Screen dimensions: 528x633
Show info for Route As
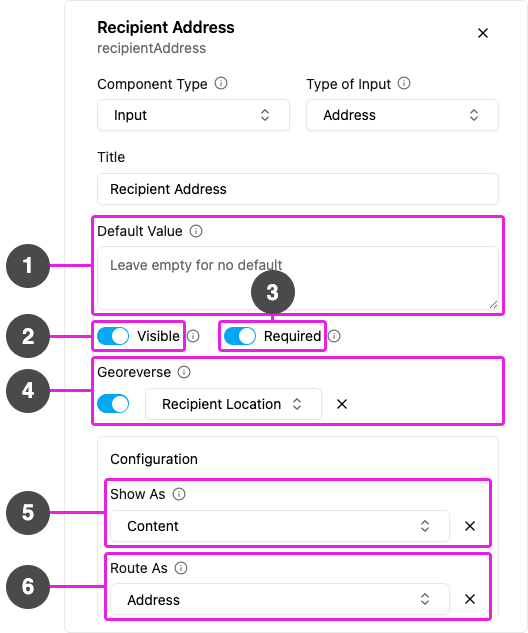181,568
